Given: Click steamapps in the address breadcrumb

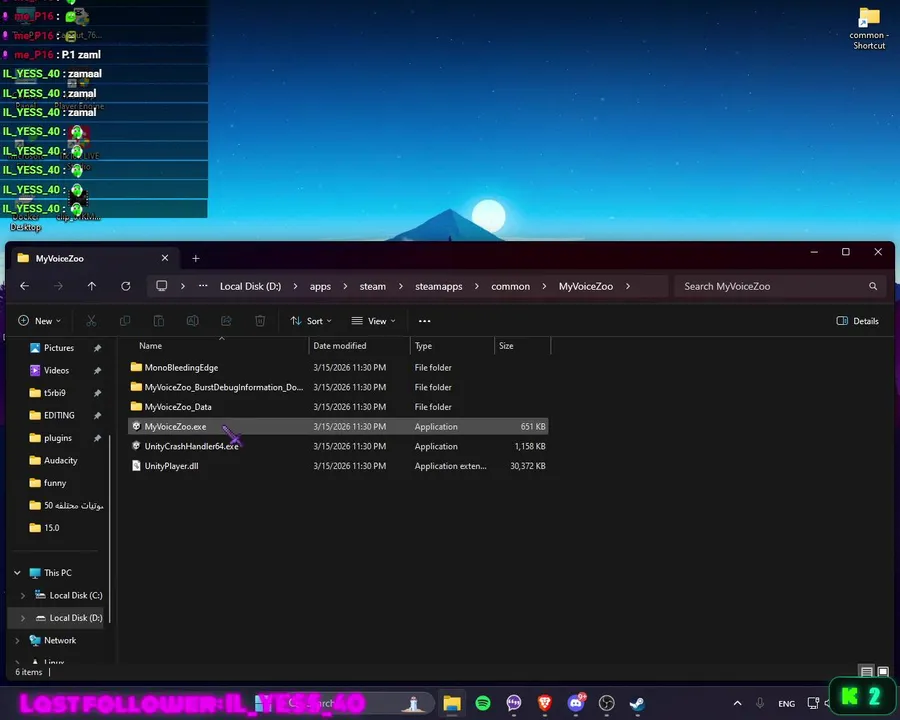Looking at the screenshot, I should [x=439, y=286].
